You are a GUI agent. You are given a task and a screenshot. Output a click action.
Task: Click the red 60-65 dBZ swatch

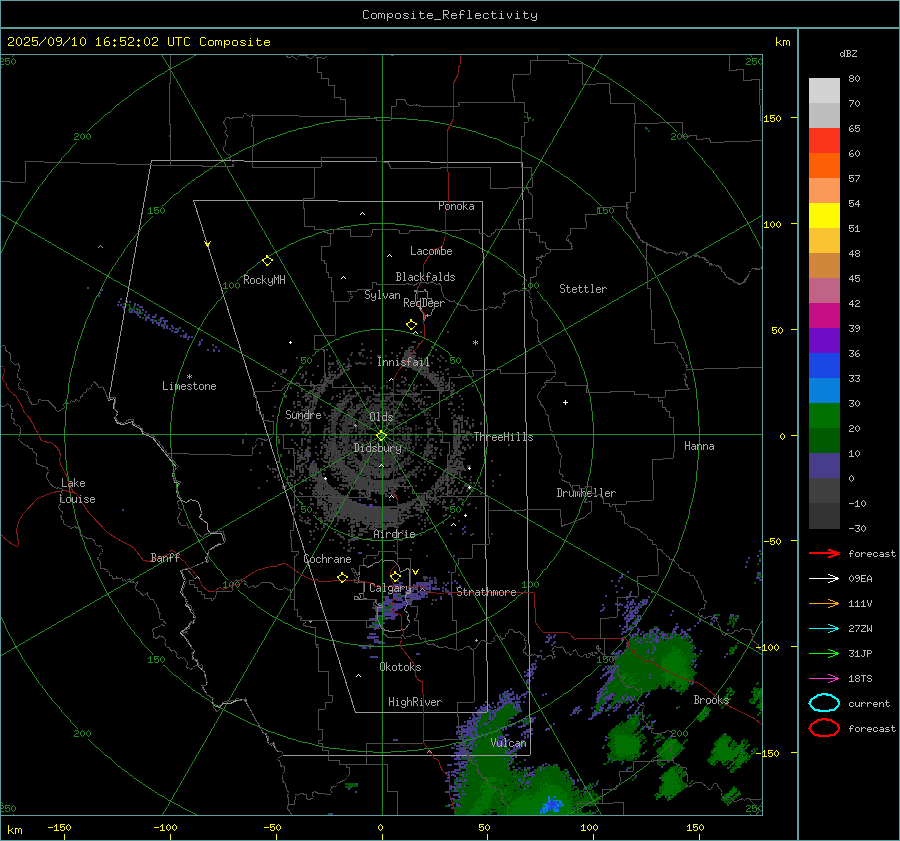point(824,141)
